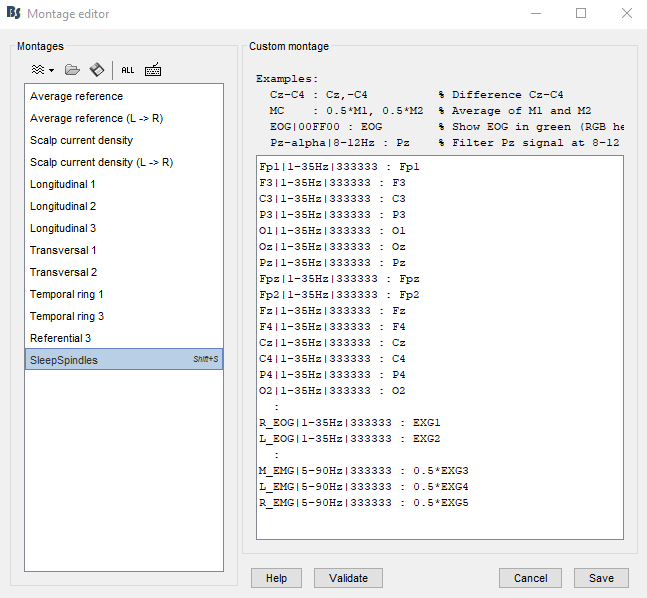Pick the Referential 3 montage
Viewport: 647px width, 598px height.
click(x=61, y=338)
